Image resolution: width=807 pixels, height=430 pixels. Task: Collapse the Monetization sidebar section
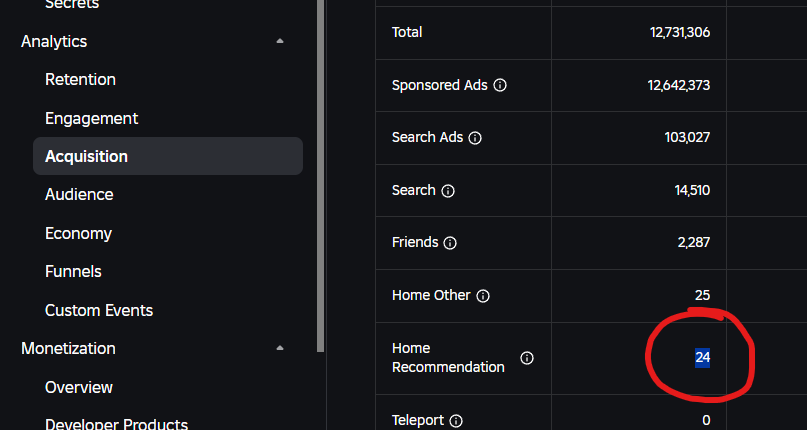click(280, 348)
